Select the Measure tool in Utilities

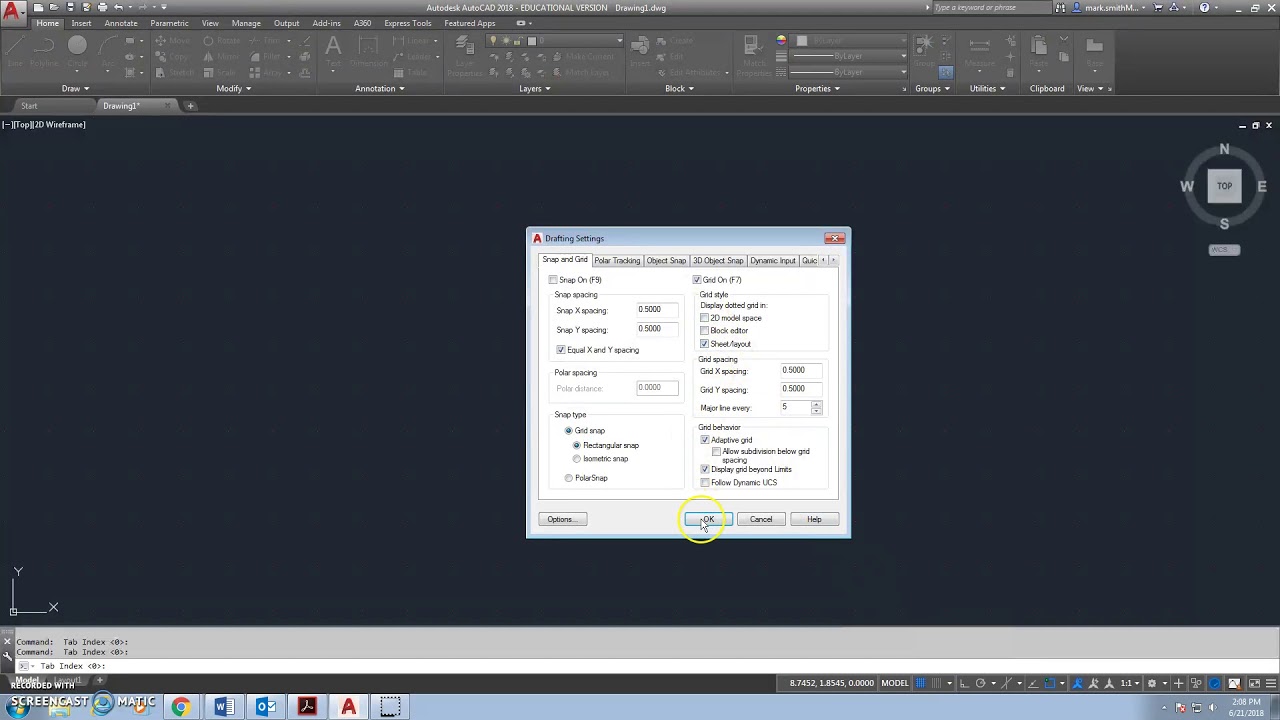pyautogui.click(x=980, y=52)
